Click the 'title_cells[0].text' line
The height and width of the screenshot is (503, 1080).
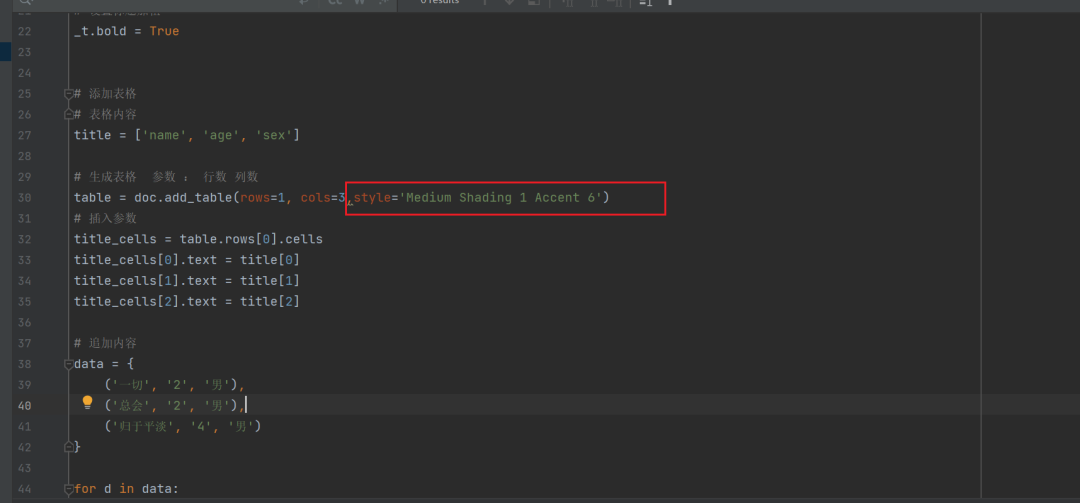click(x=187, y=260)
